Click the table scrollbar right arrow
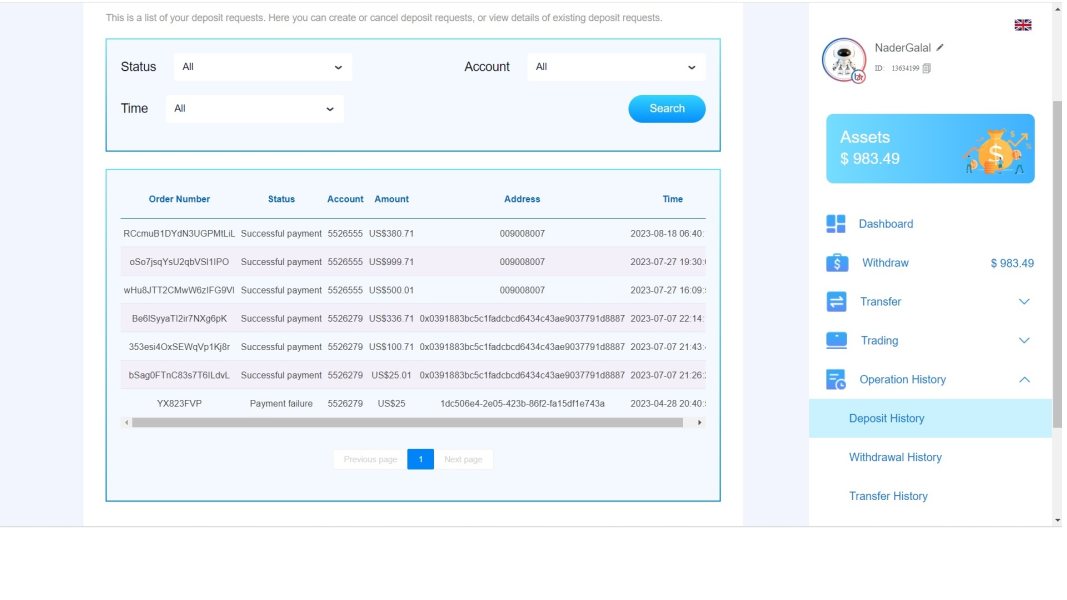Screen dimensions: 1067x600 point(700,422)
